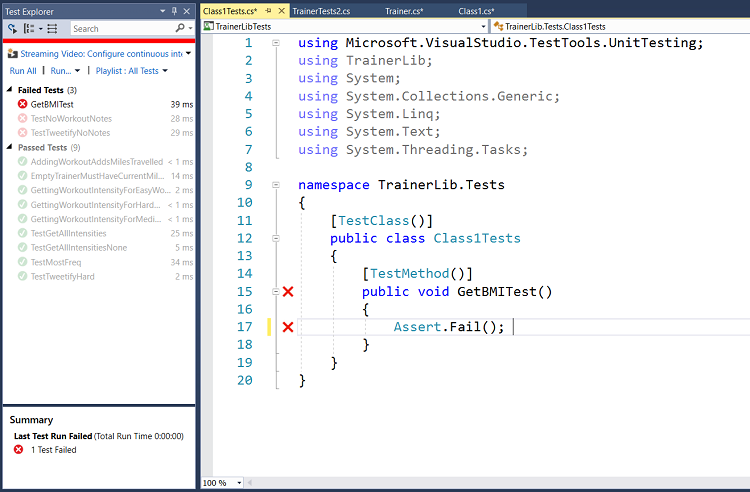Click the run tests after build icon
The width and height of the screenshot is (750, 492).
[12, 29]
